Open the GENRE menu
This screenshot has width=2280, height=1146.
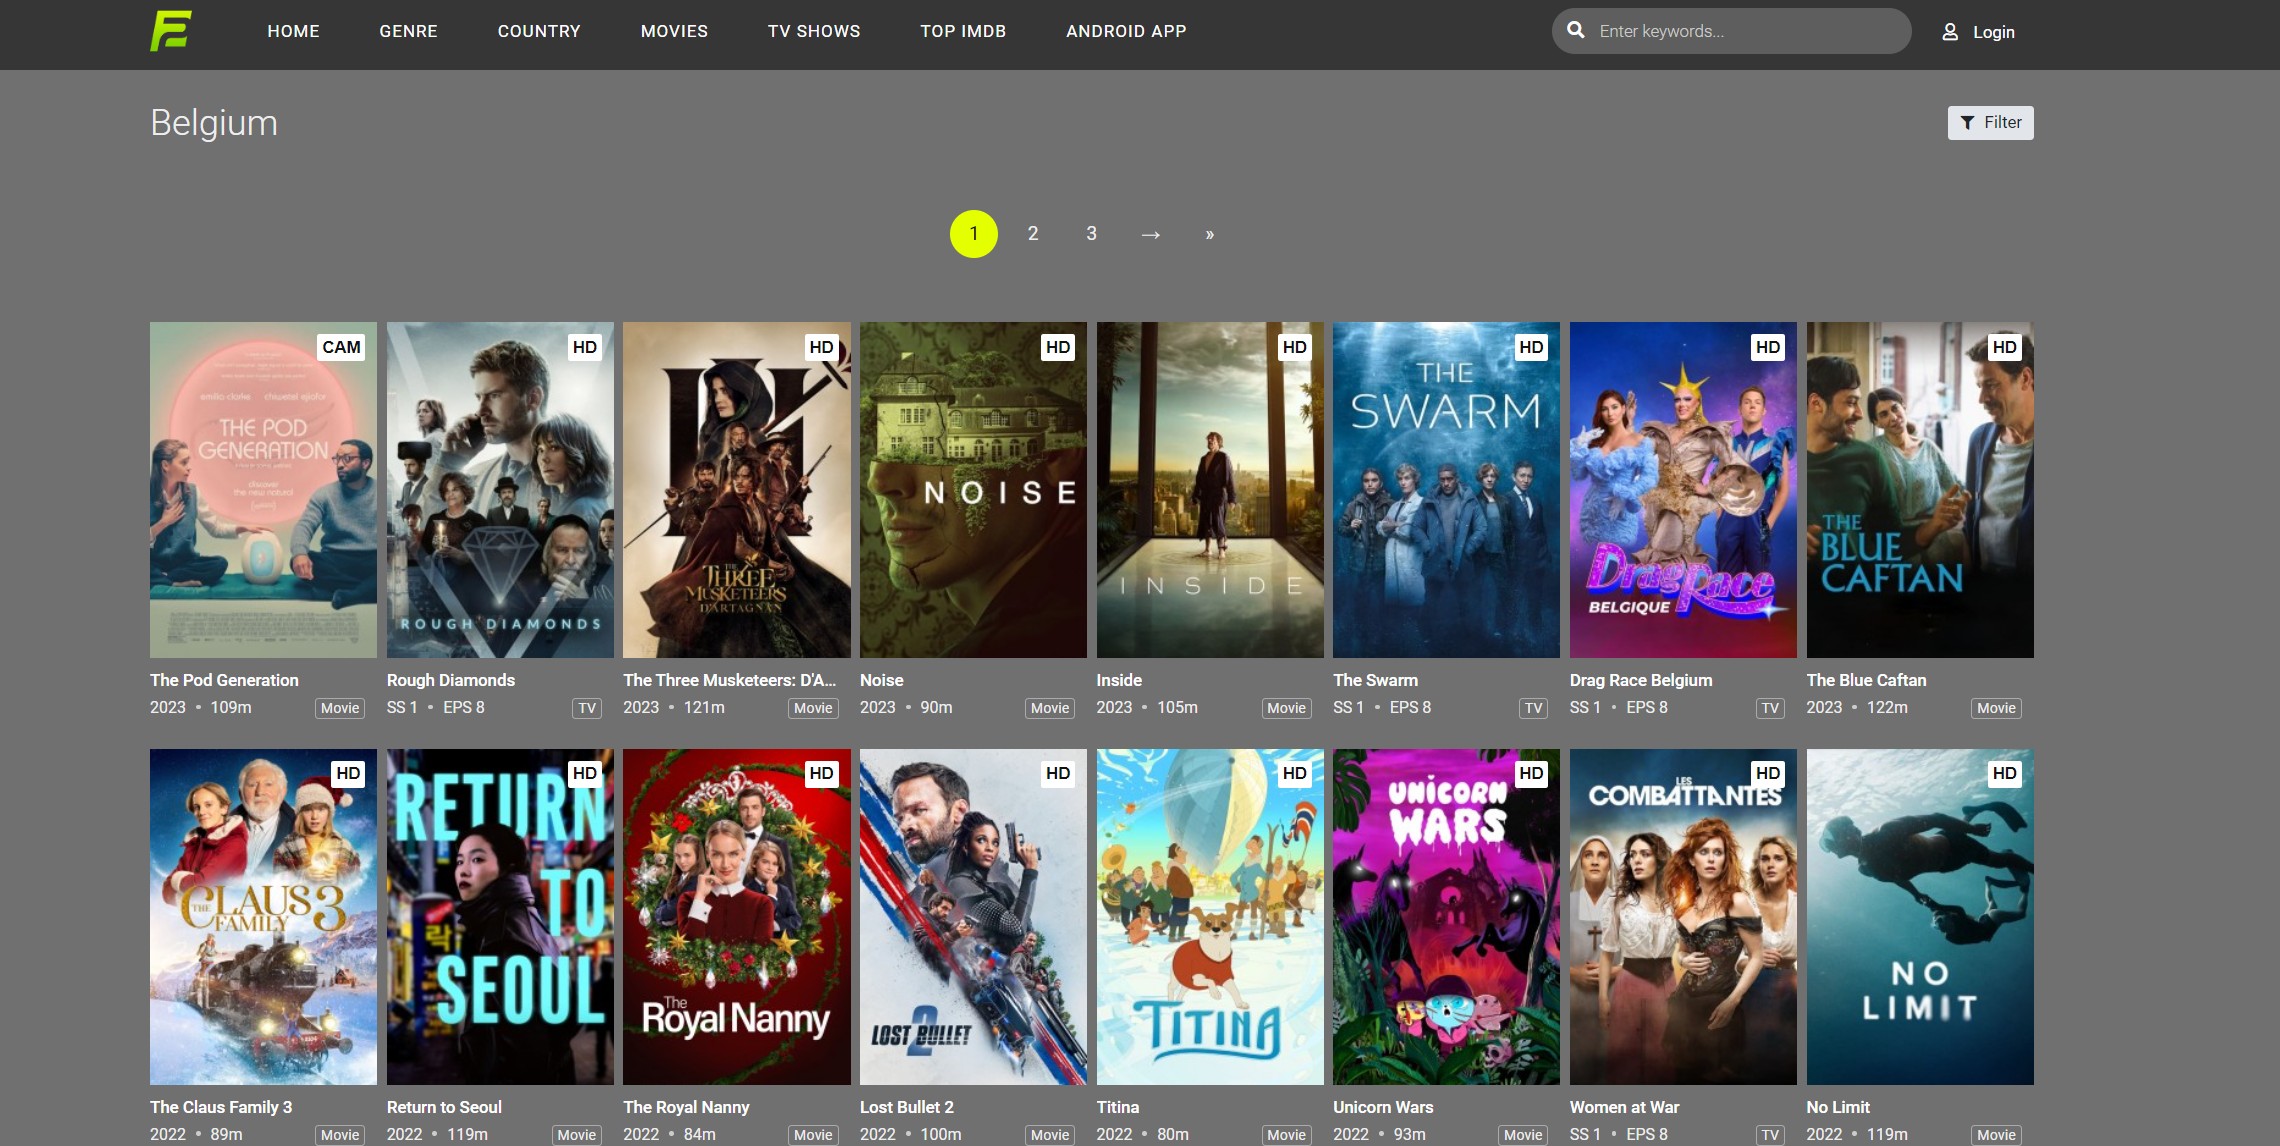click(408, 31)
